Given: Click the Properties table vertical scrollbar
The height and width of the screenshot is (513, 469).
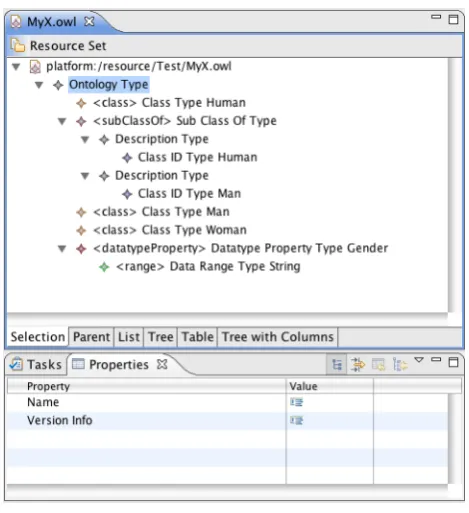Looking at the screenshot, I should point(455,439).
